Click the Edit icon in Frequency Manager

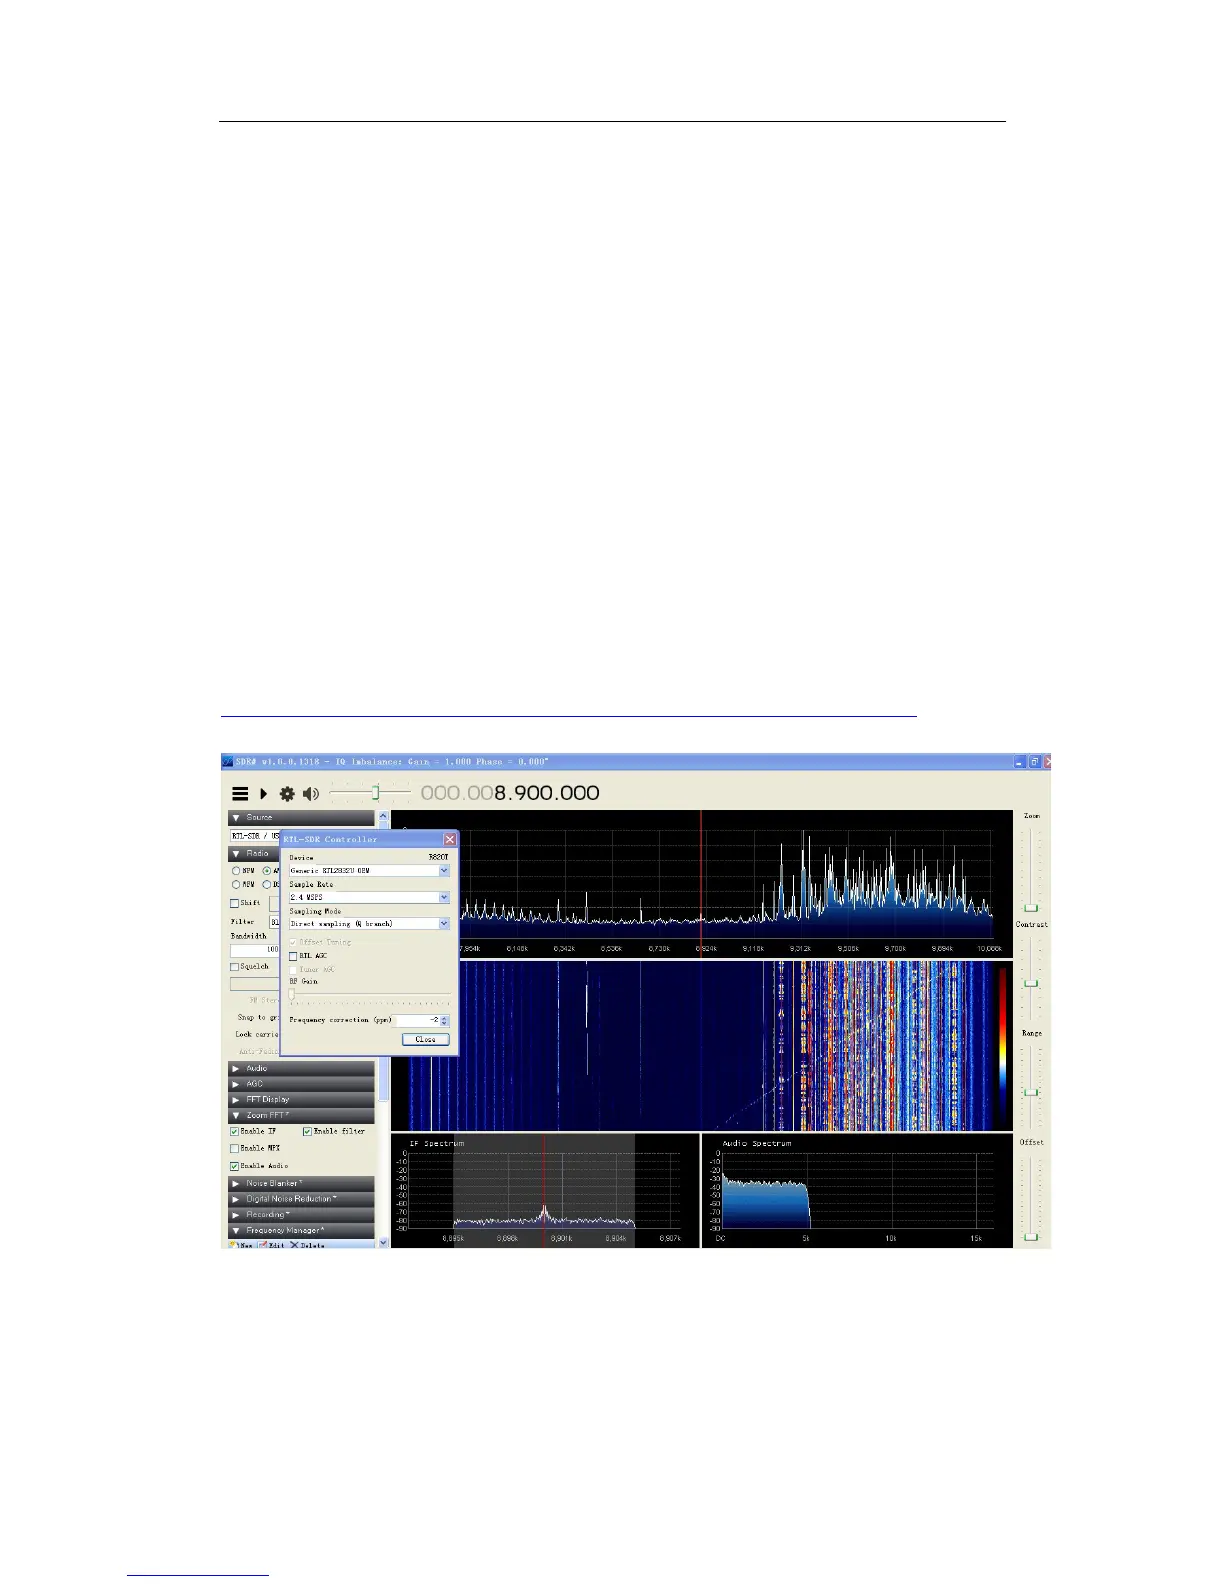tap(272, 1245)
